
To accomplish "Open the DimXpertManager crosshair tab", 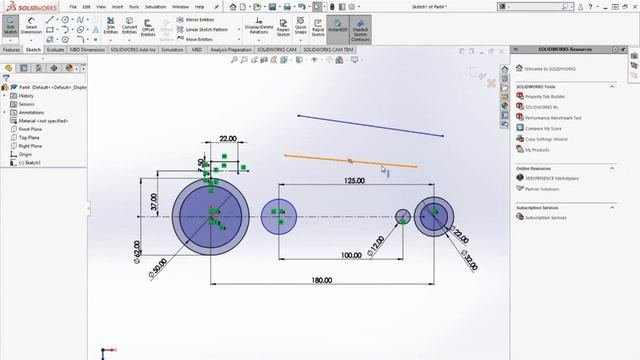I will click(x=54, y=68).
